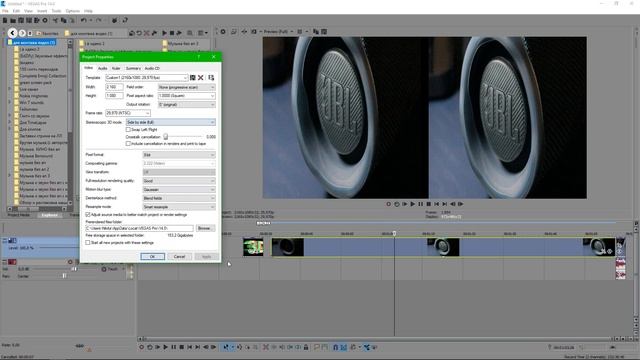Image resolution: width=640 pixels, height=360 pixels.
Task: Click the Lock event padlock icon in bottom toolbar
Action: [306, 347]
